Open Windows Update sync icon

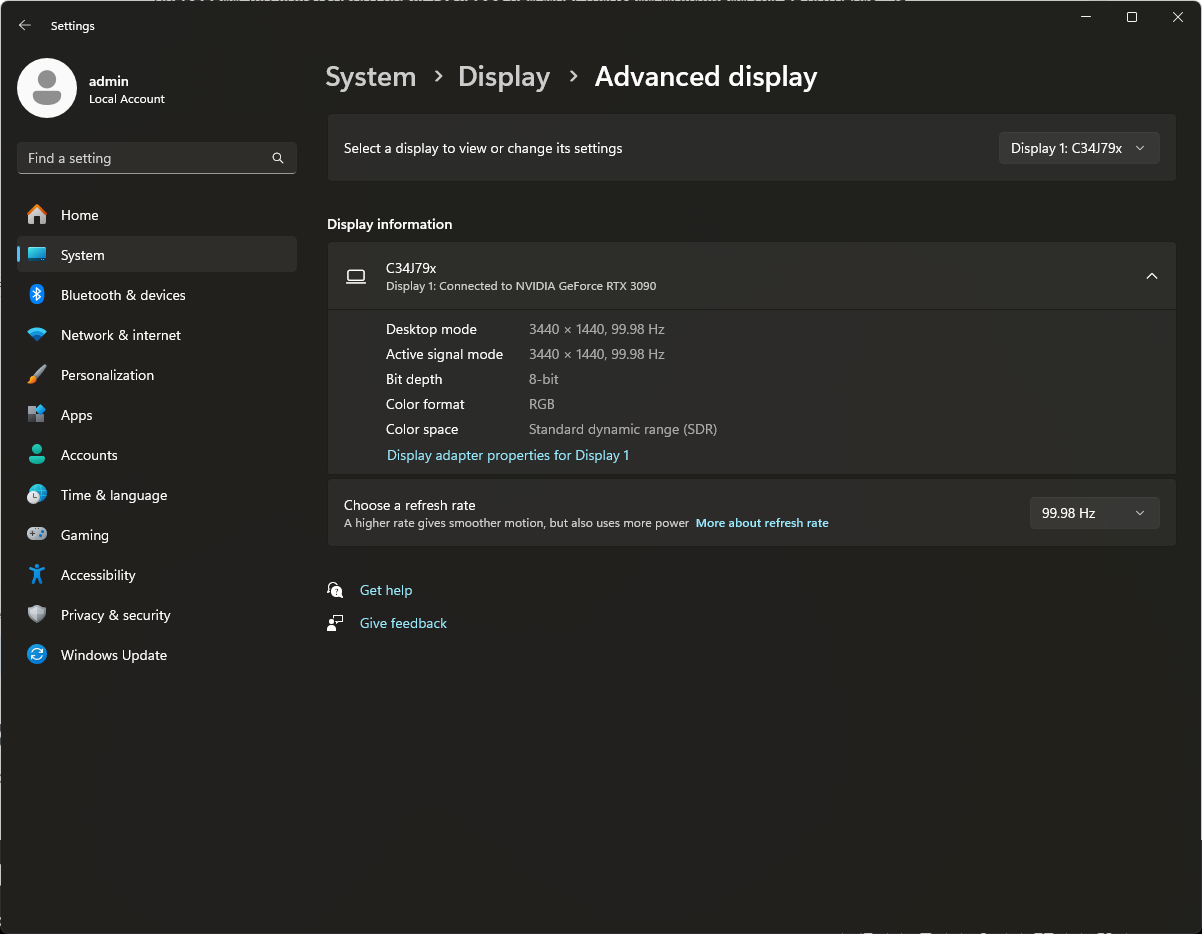pos(37,655)
